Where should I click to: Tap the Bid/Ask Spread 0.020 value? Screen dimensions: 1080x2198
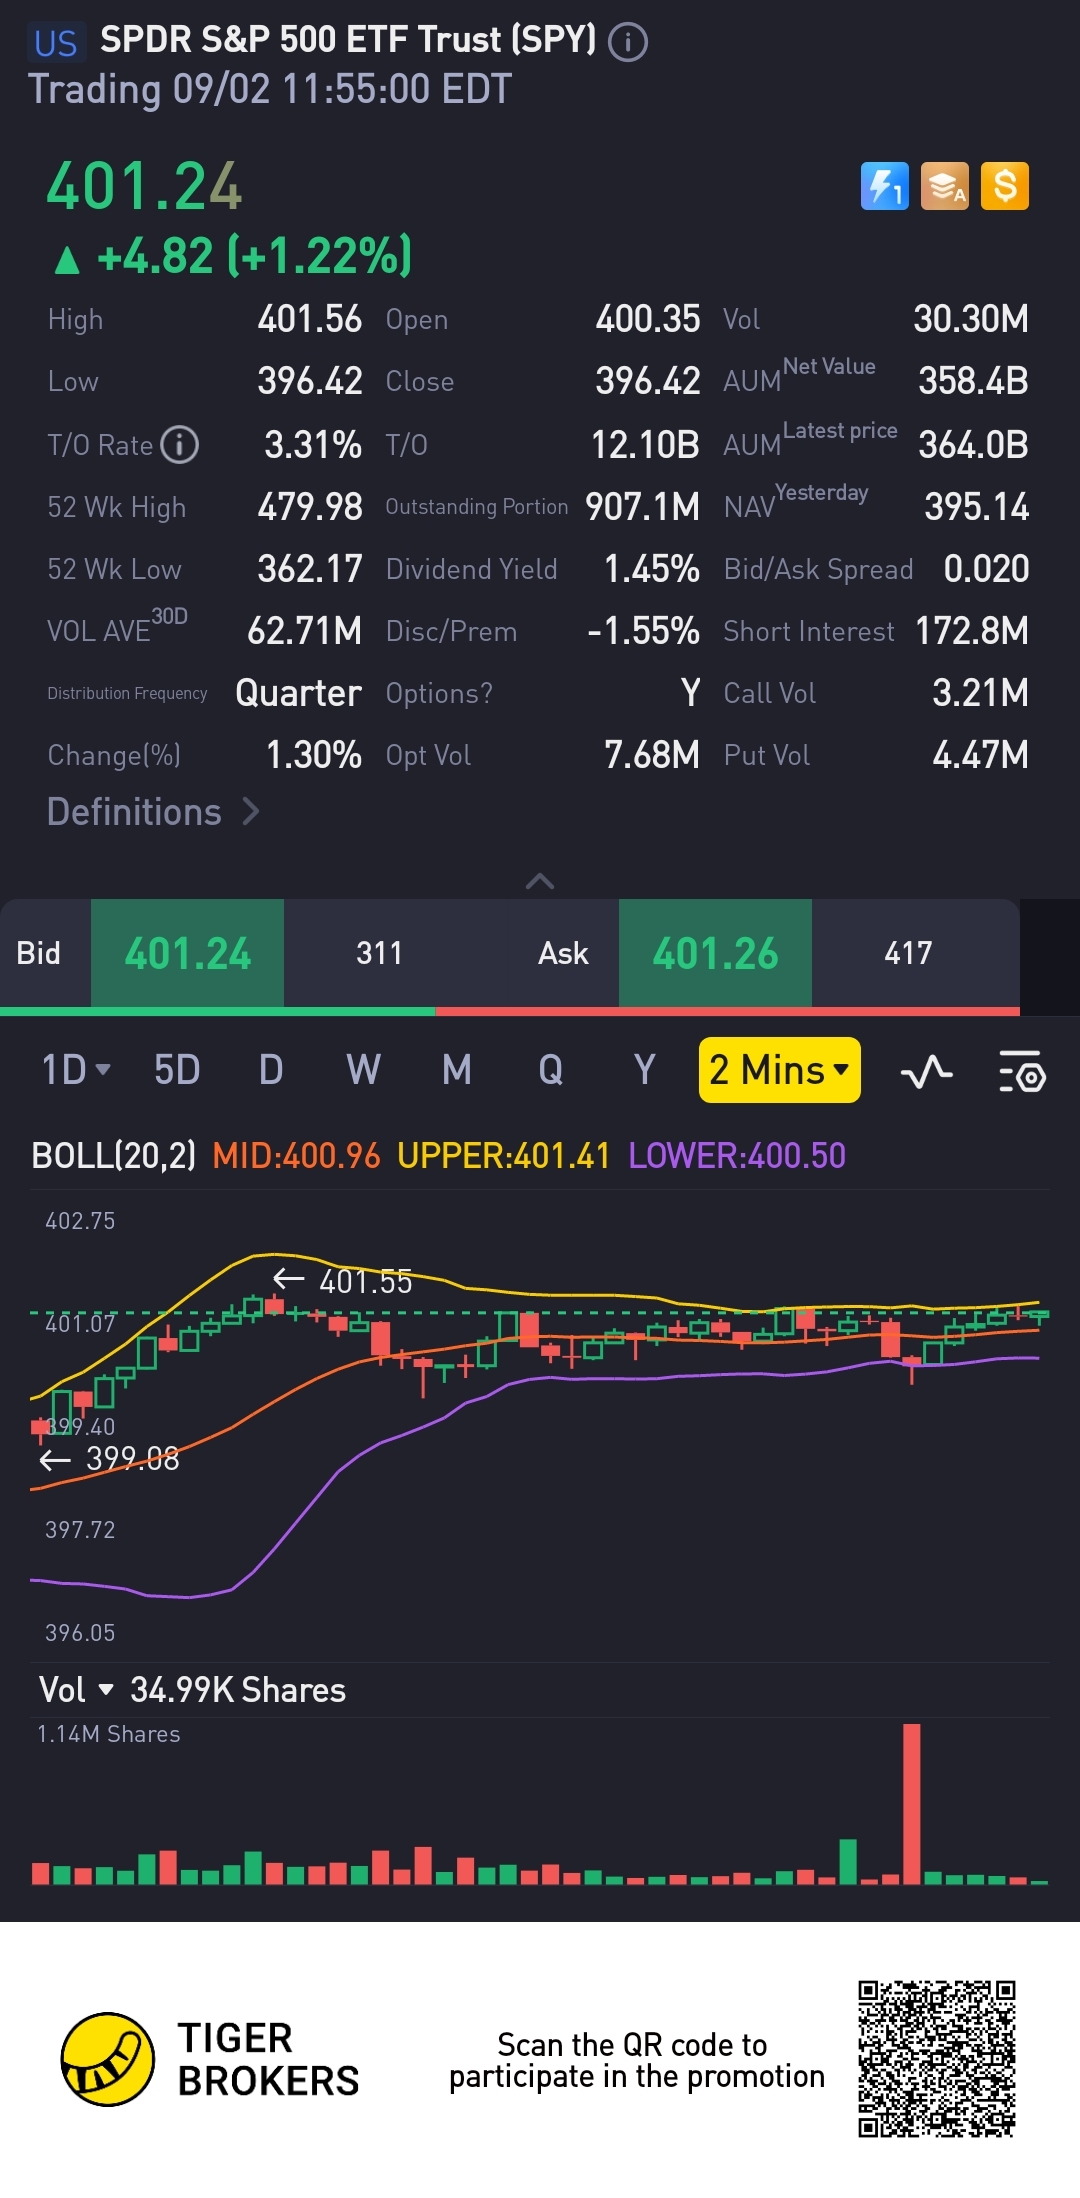pos(986,569)
